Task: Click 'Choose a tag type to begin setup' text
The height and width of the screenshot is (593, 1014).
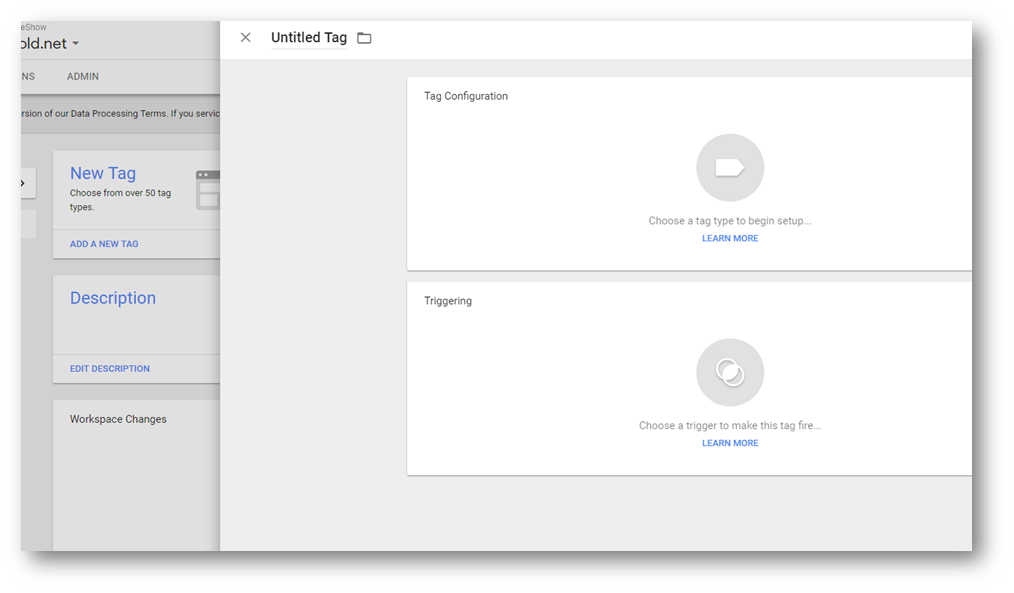Action: 730,221
